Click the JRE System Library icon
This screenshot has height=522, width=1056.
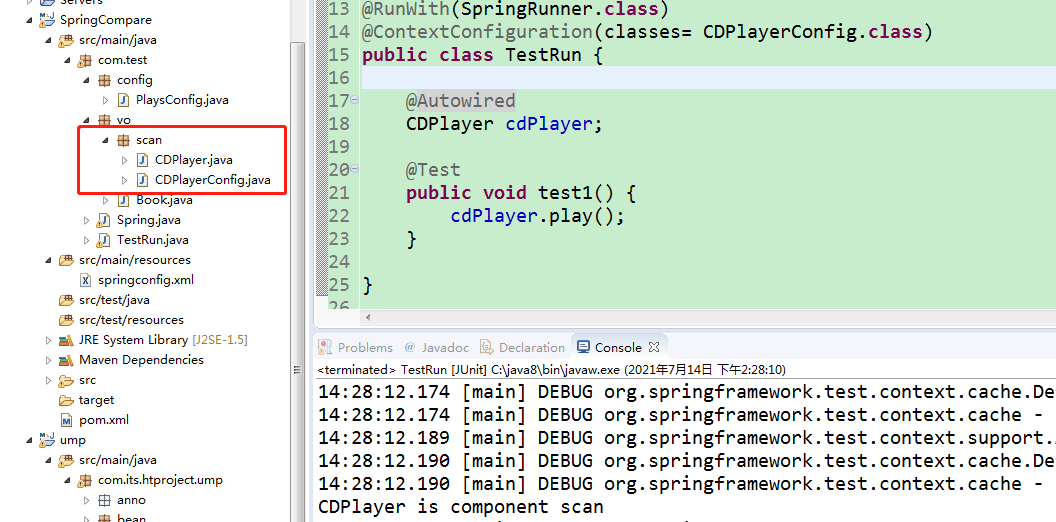(66, 340)
